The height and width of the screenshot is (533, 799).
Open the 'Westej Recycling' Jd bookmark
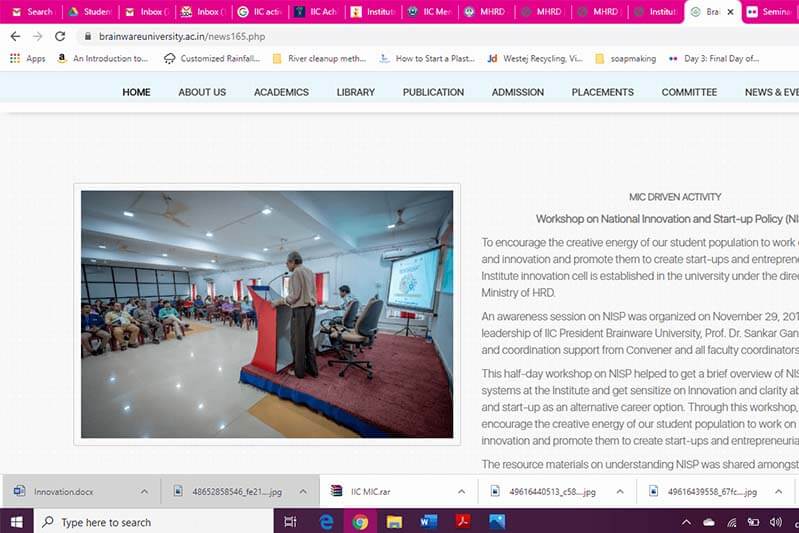535,59
